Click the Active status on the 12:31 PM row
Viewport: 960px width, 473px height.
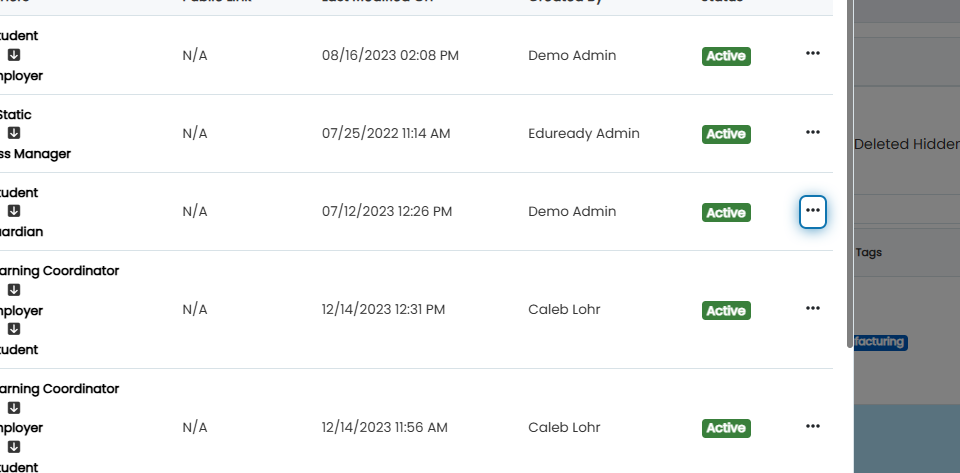coord(726,310)
